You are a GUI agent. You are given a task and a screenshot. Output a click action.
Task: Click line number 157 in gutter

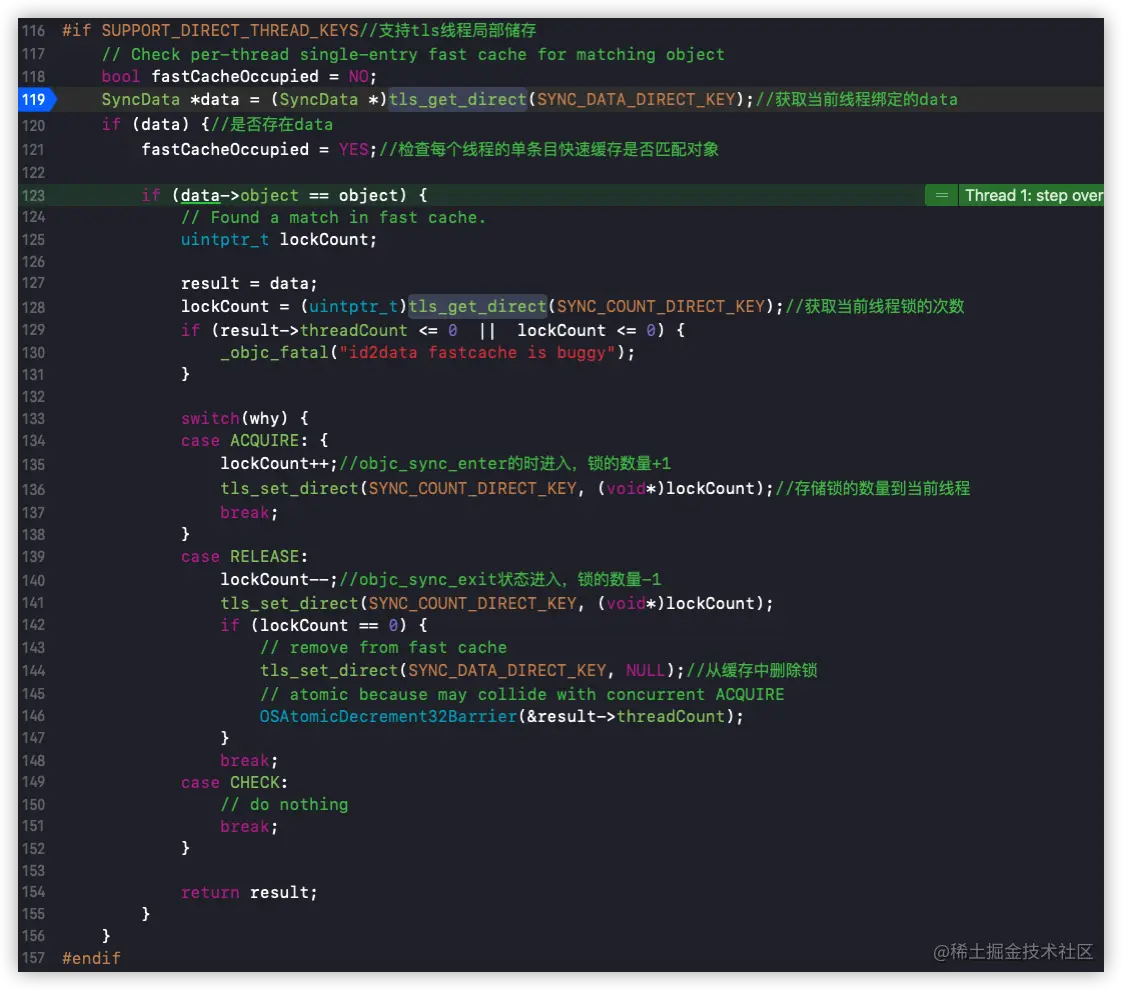[33, 958]
